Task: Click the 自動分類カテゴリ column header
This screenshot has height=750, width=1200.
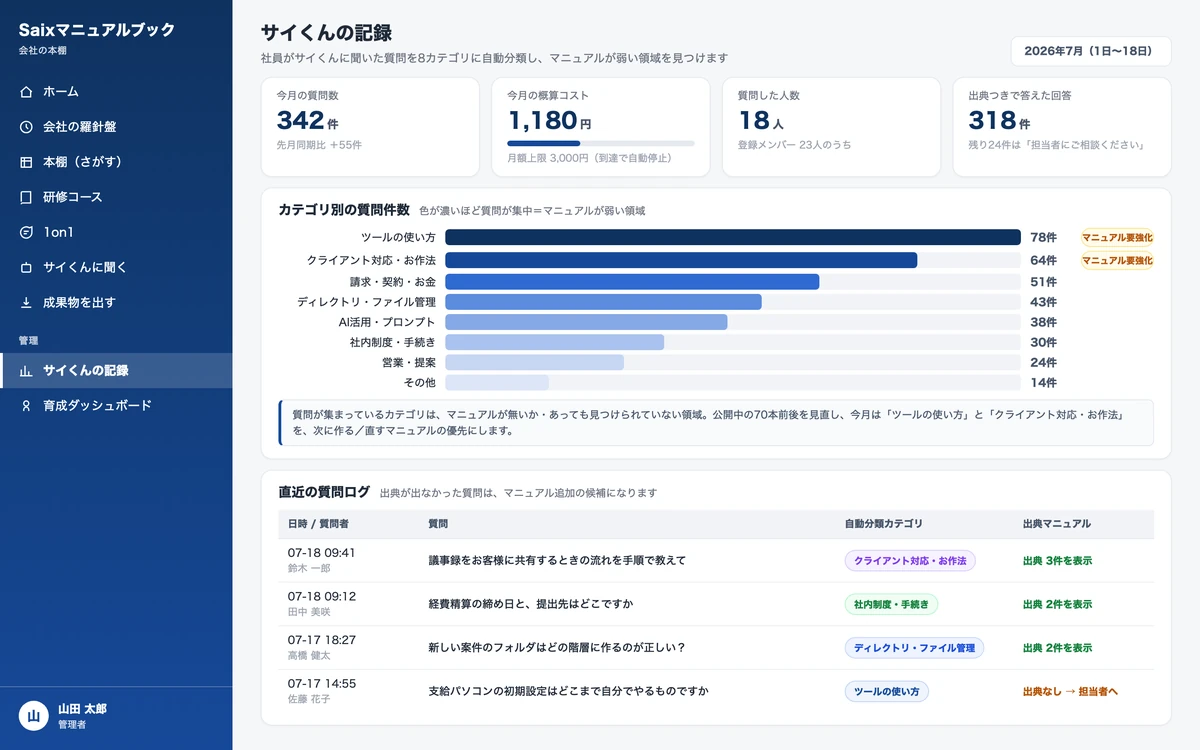Action: point(884,524)
